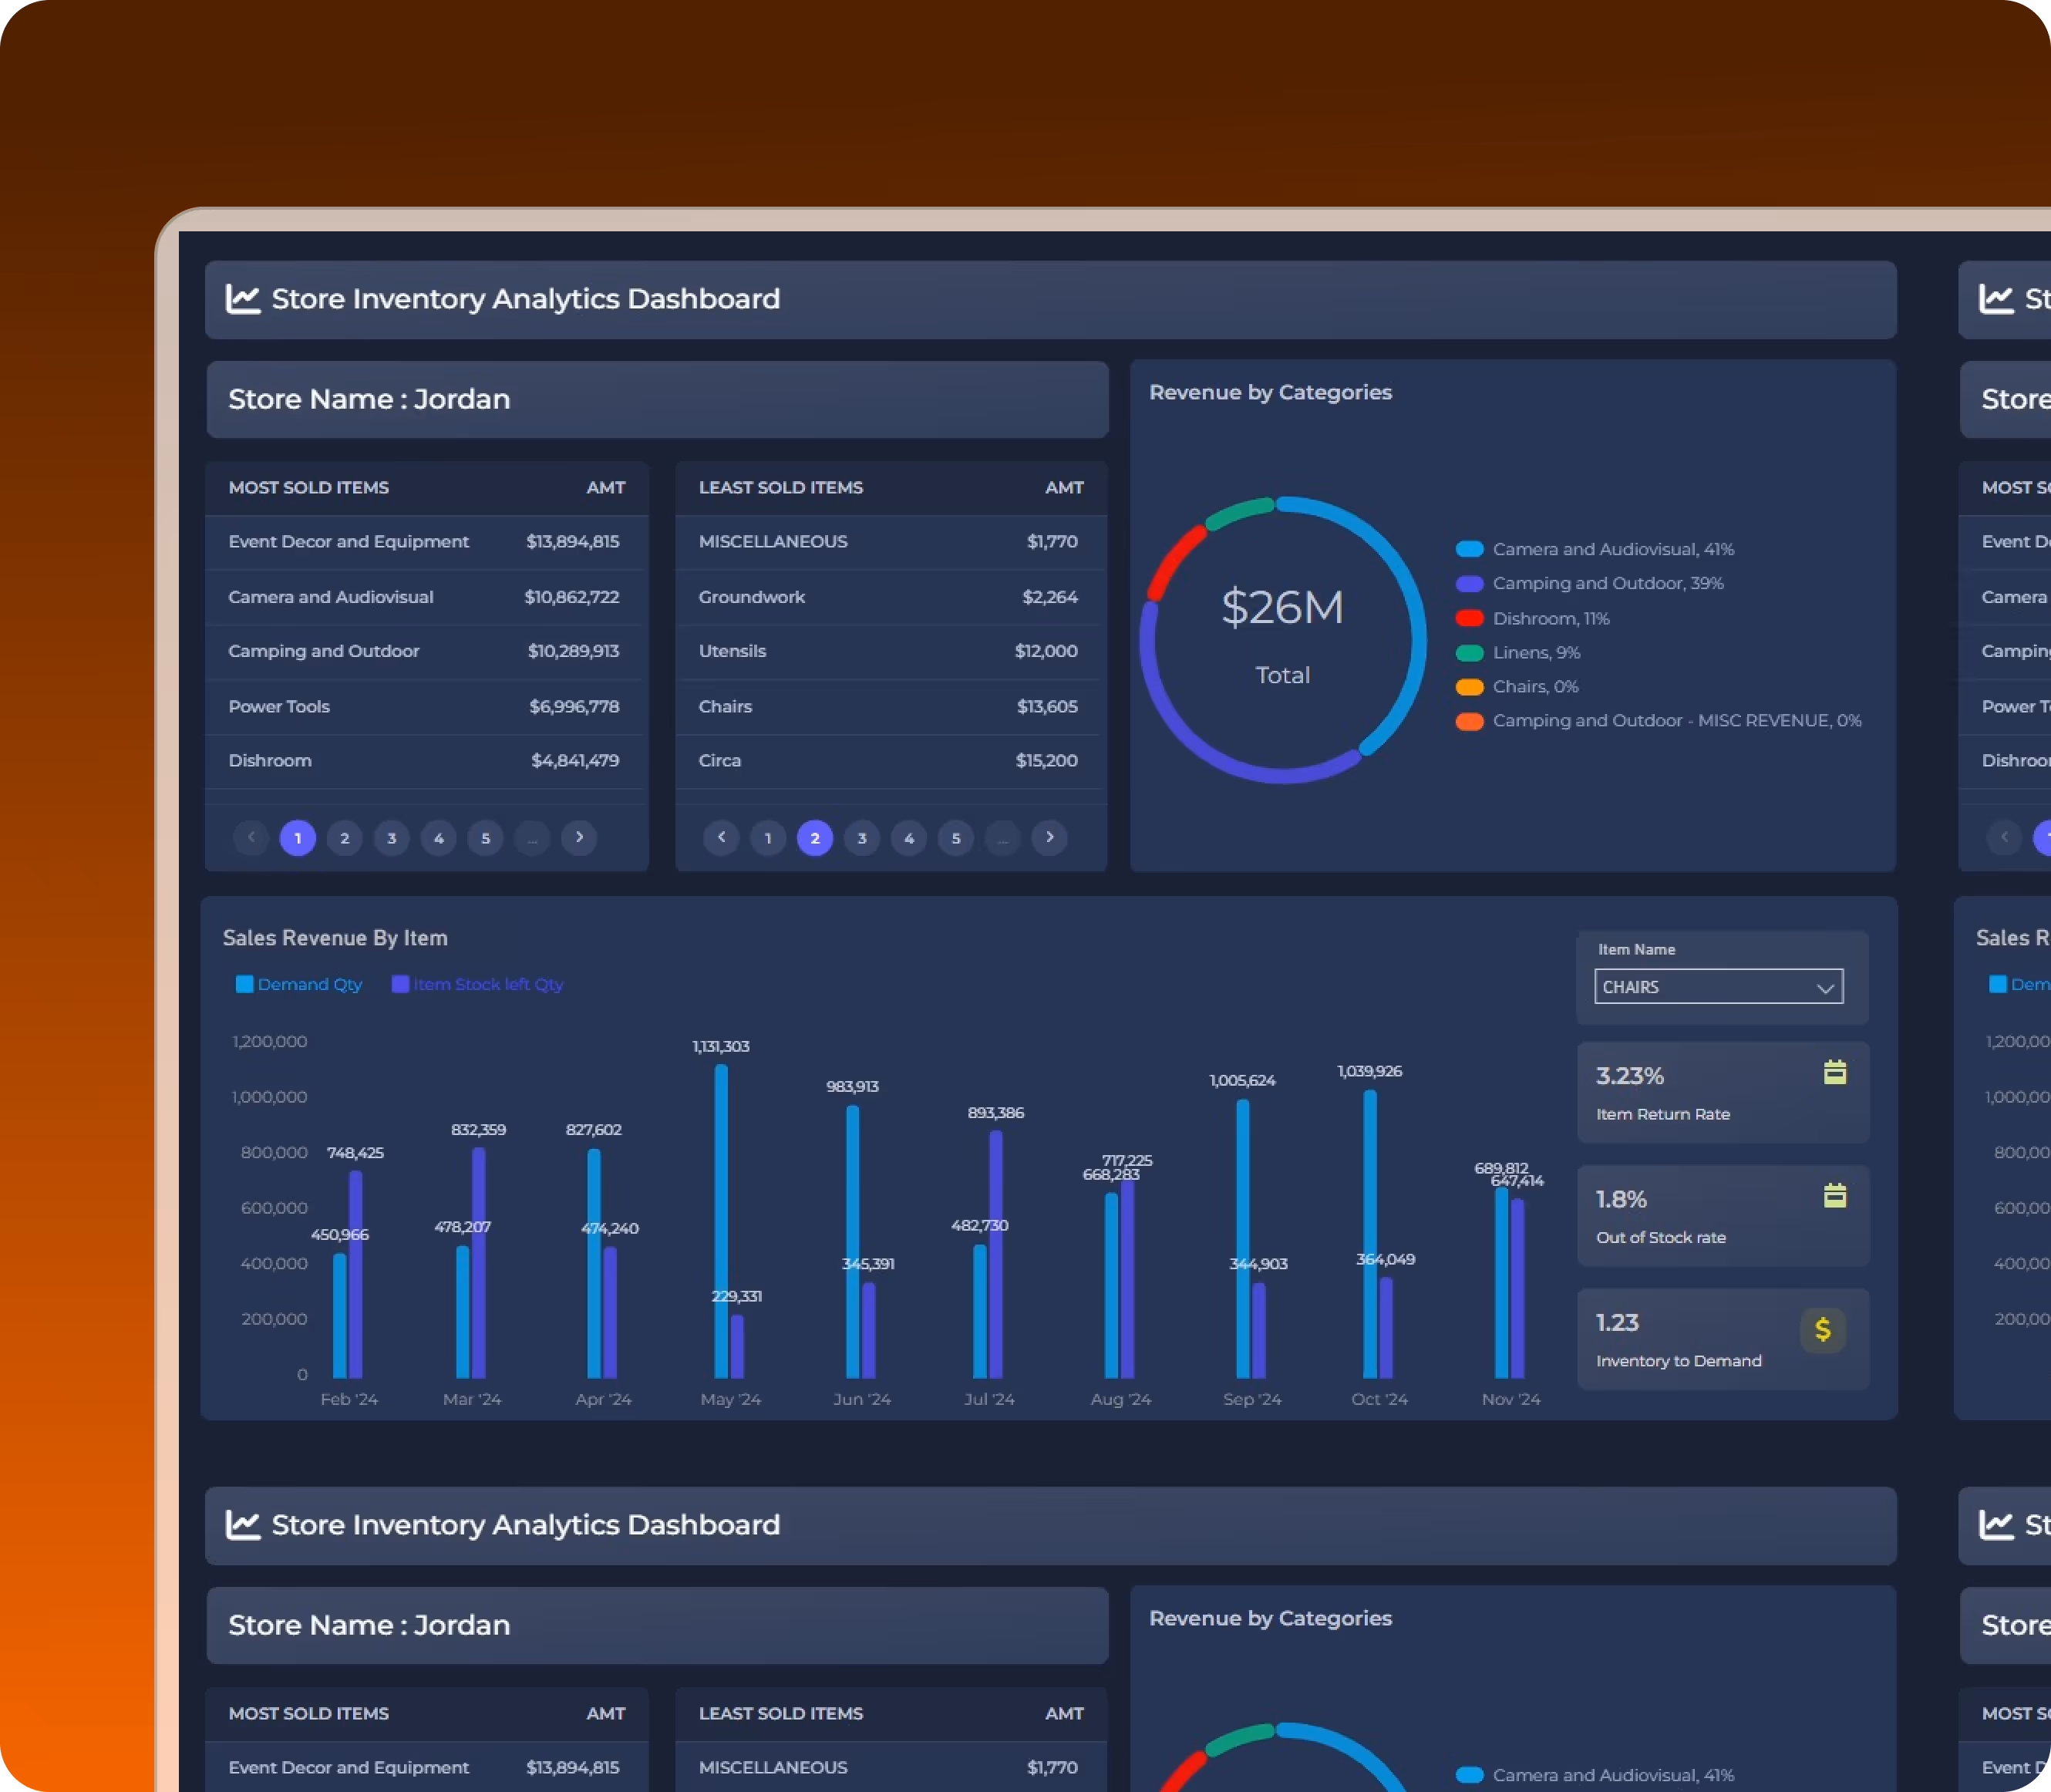Click the Sep '24 Demand bar labeled 1,005,624

(1243, 1239)
